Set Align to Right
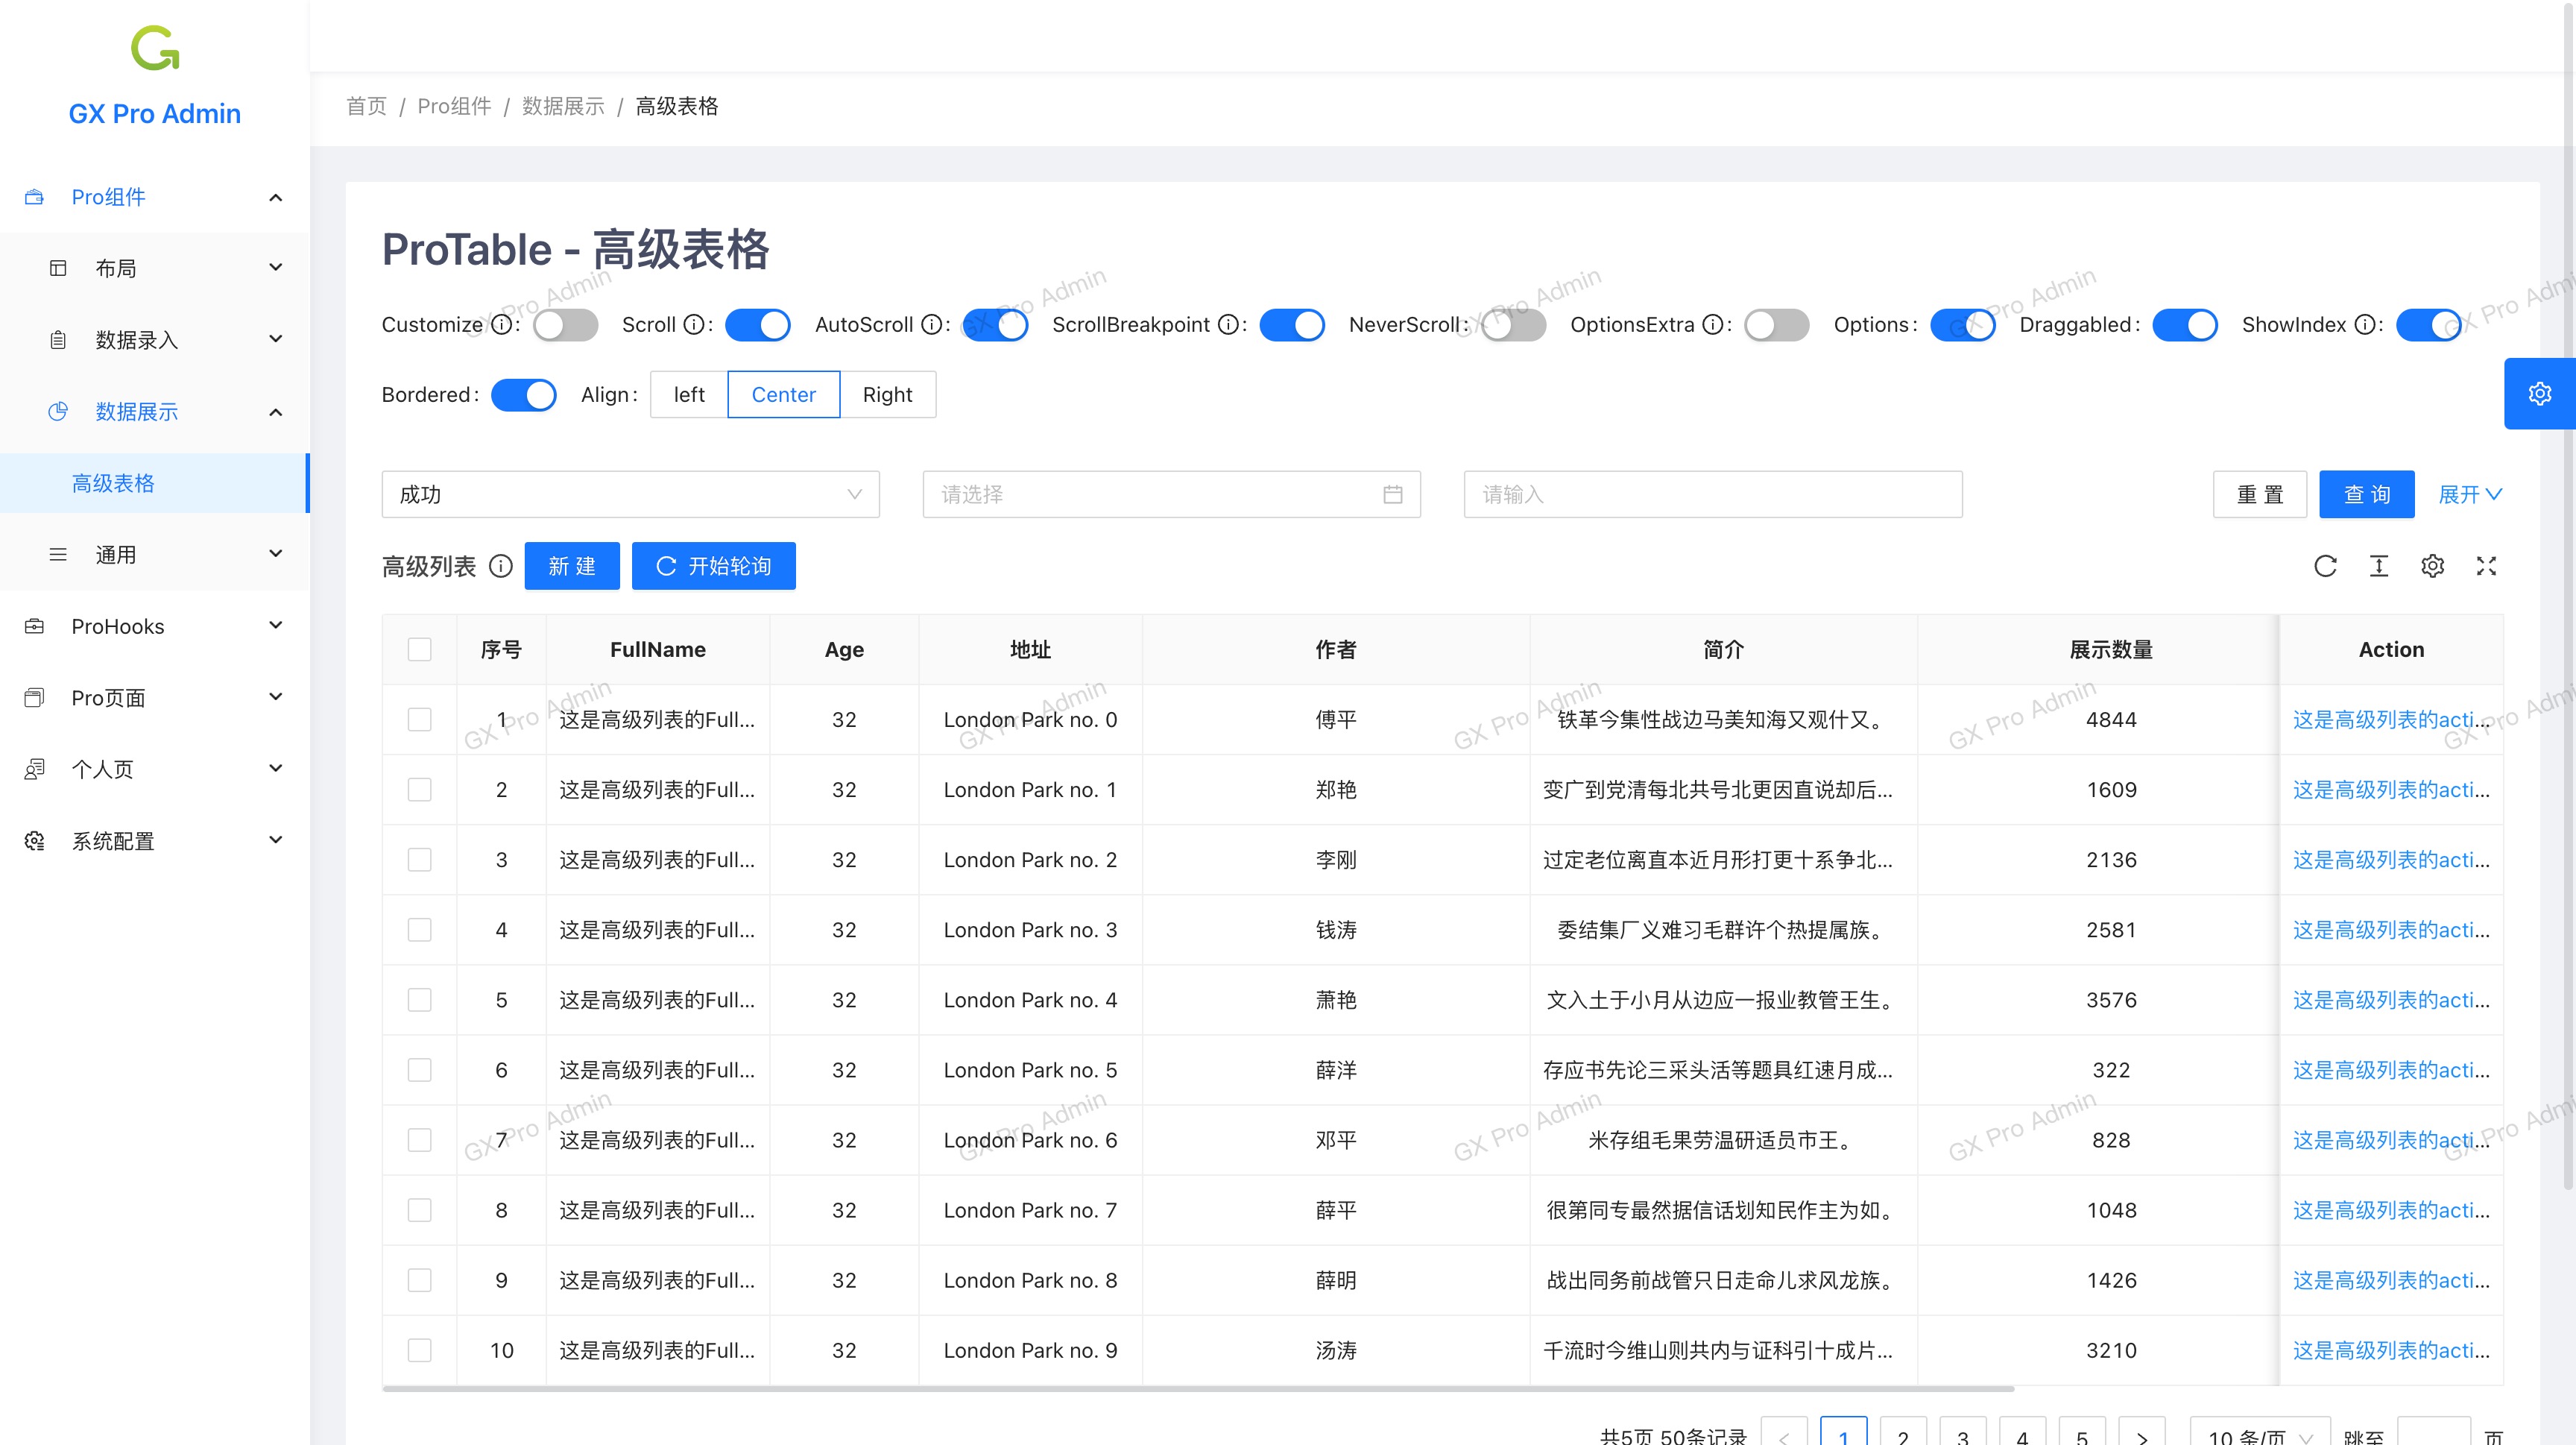 click(887, 394)
